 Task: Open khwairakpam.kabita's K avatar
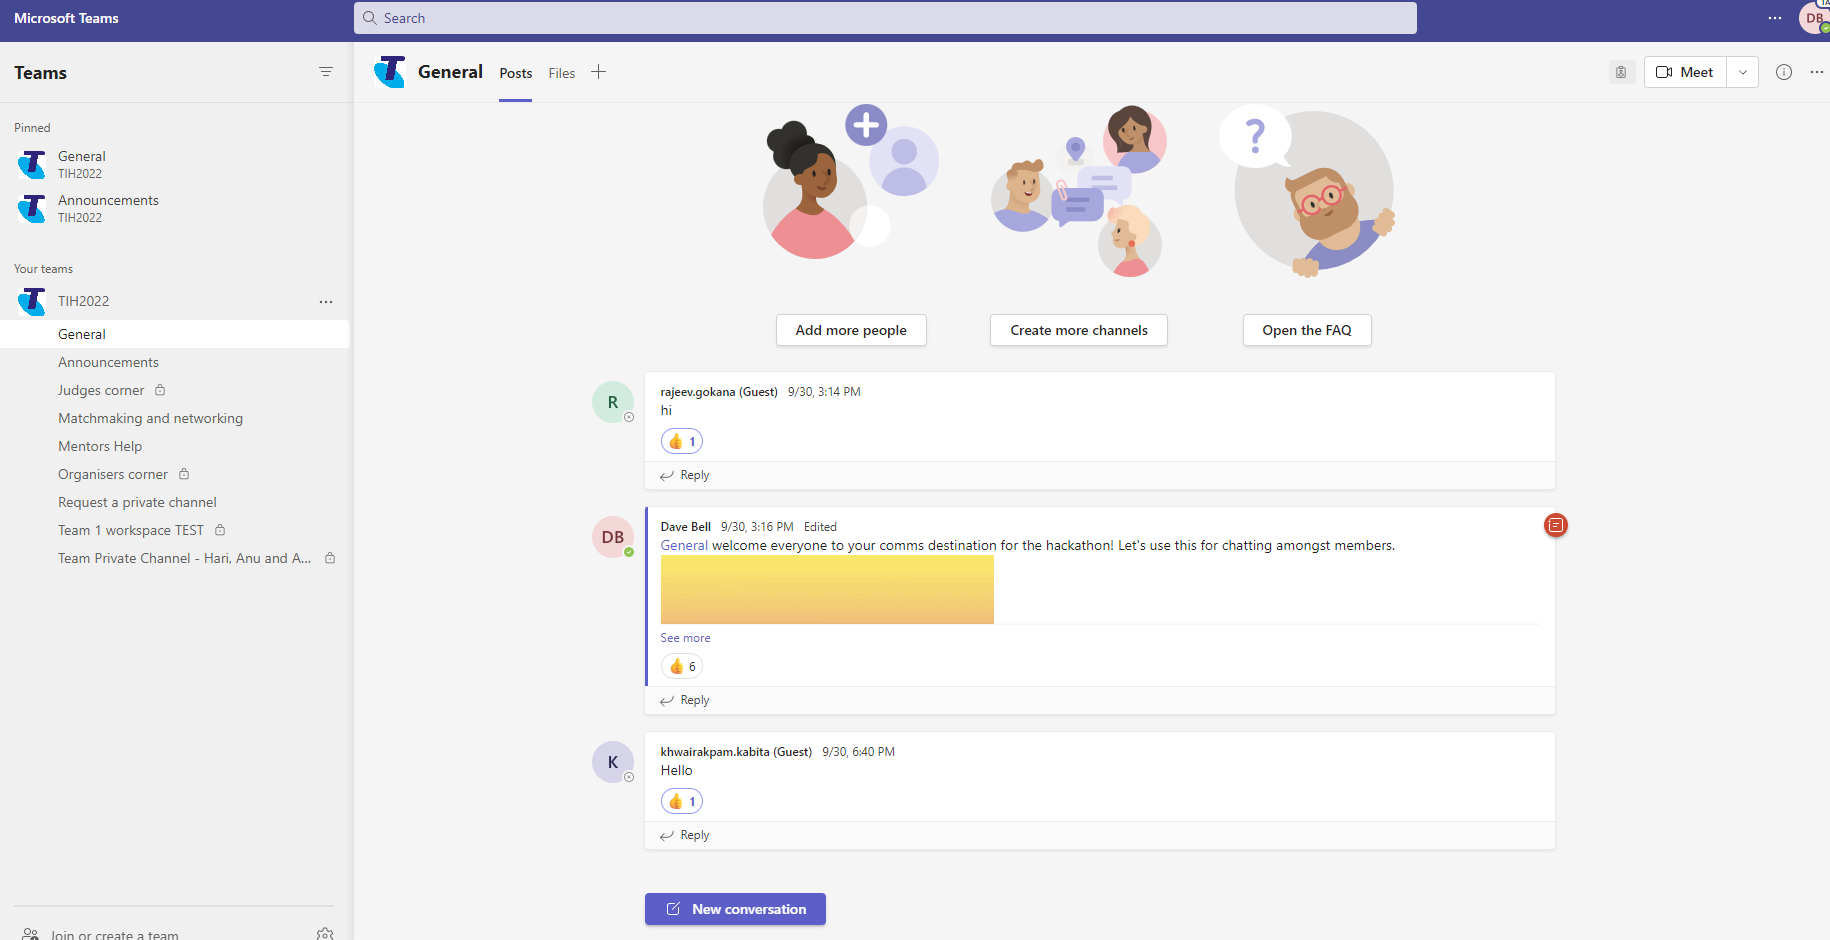click(x=613, y=762)
